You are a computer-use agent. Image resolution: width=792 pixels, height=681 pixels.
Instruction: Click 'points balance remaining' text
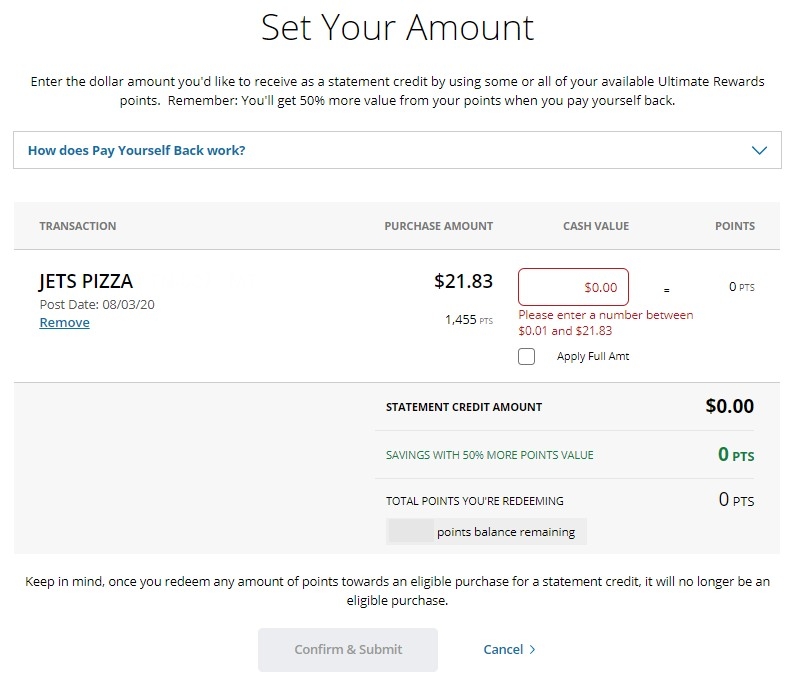tap(505, 532)
